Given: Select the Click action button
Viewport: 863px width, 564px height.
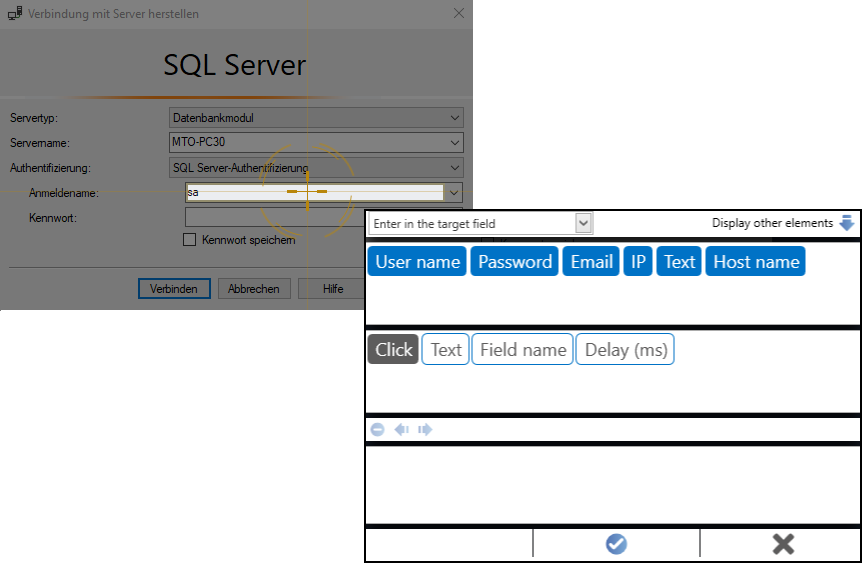Looking at the screenshot, I should (393, 349).
